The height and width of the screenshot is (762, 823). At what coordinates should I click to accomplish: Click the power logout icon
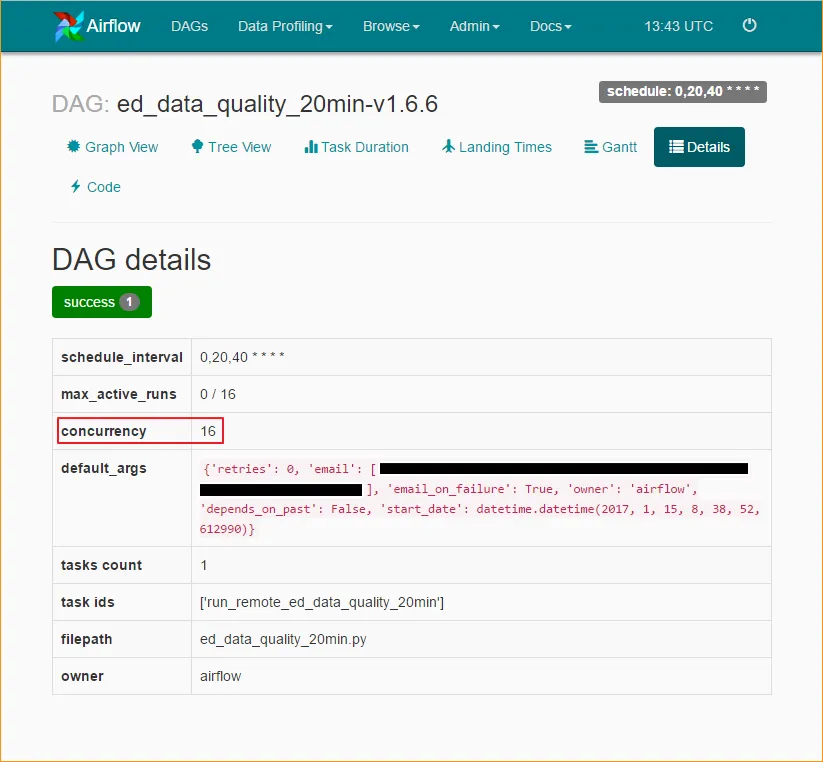click(750, 25)
